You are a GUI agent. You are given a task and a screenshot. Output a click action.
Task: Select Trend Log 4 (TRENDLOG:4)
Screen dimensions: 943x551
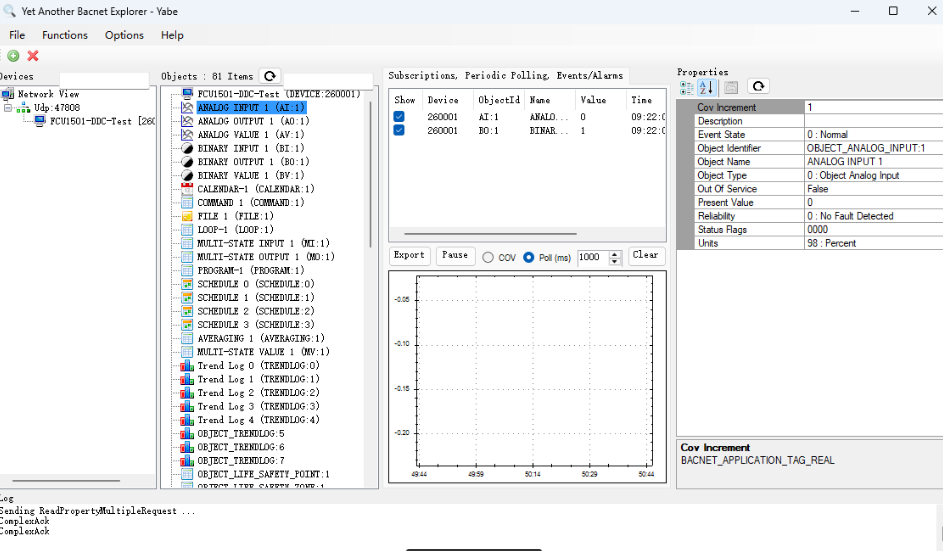(258, 420)
